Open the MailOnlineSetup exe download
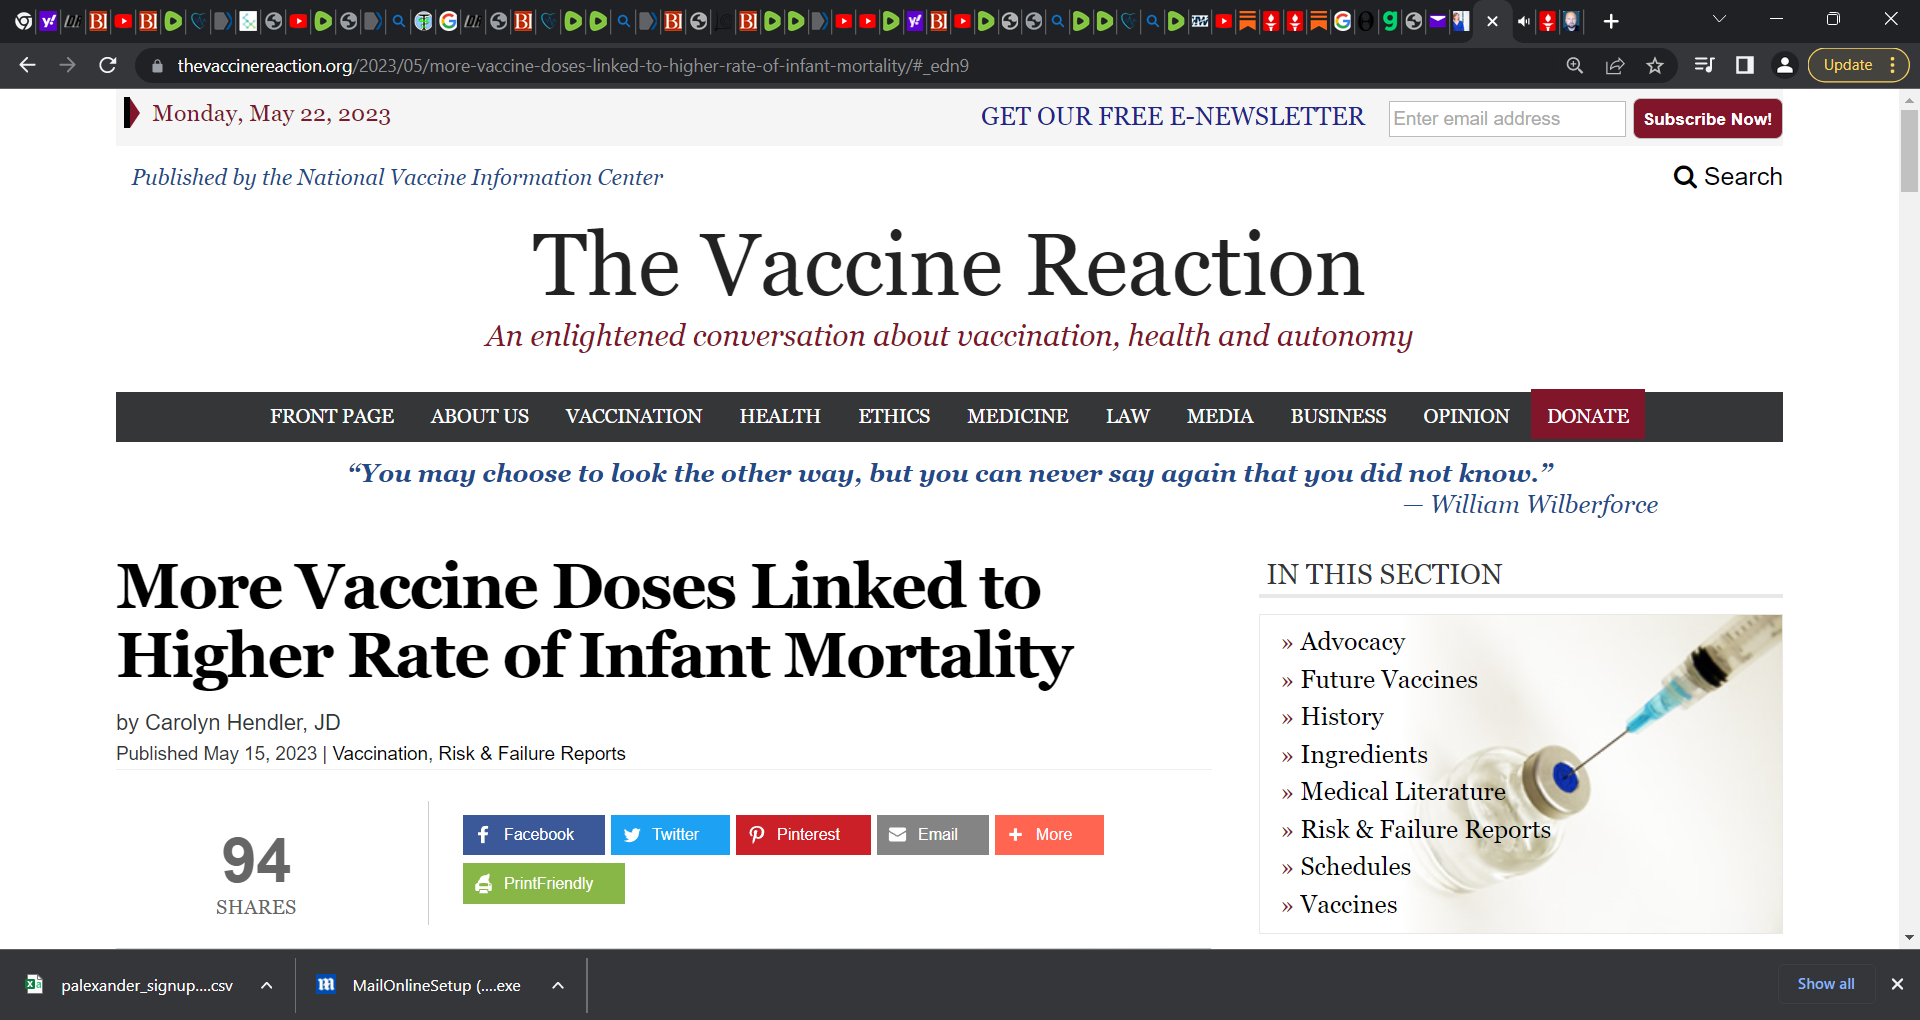 coord(420,985)
